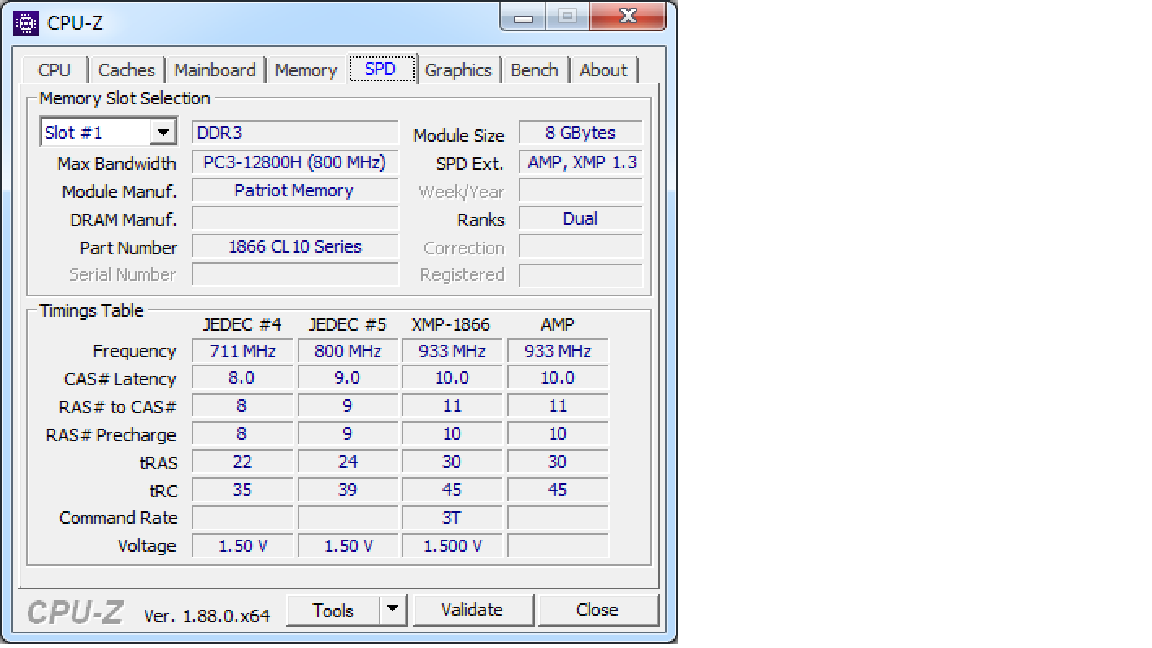Click the Tools button
Viewport: 1152px width, 648px height.
tap(334, 610)
